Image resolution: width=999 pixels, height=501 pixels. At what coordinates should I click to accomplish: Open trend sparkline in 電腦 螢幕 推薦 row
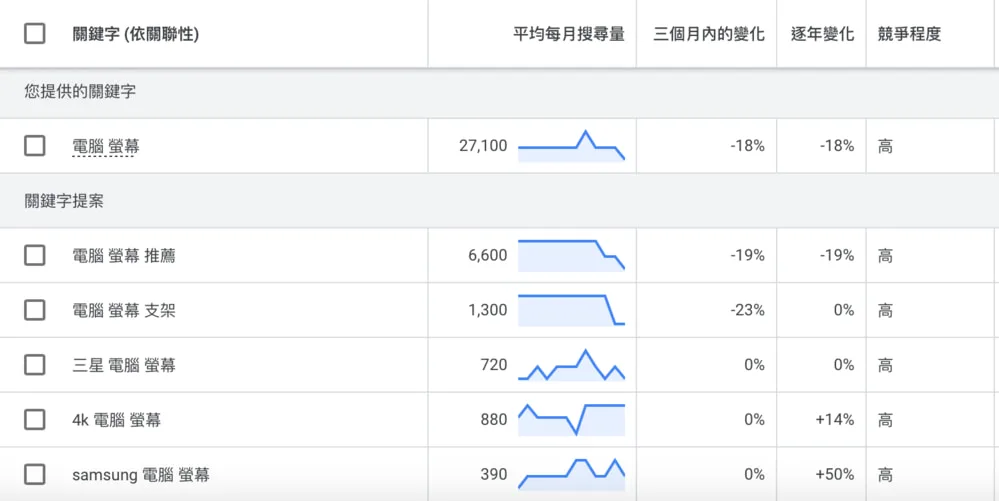pos(571,256)
